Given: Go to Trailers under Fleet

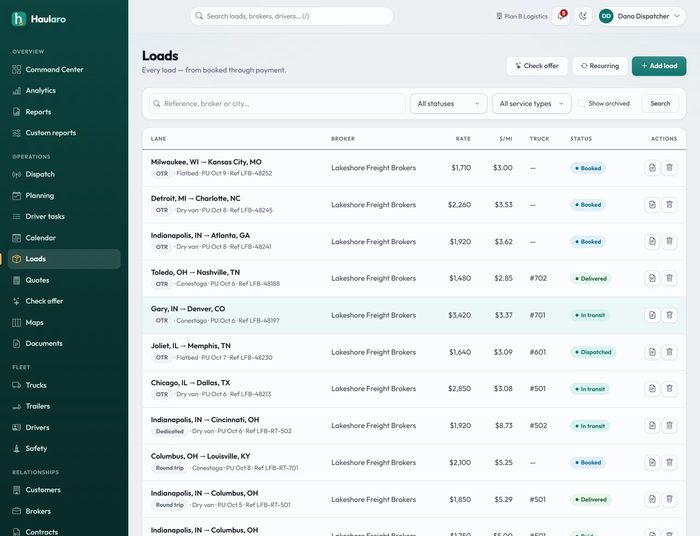Looking at the screenshot, I should click(x=64, y=406).
